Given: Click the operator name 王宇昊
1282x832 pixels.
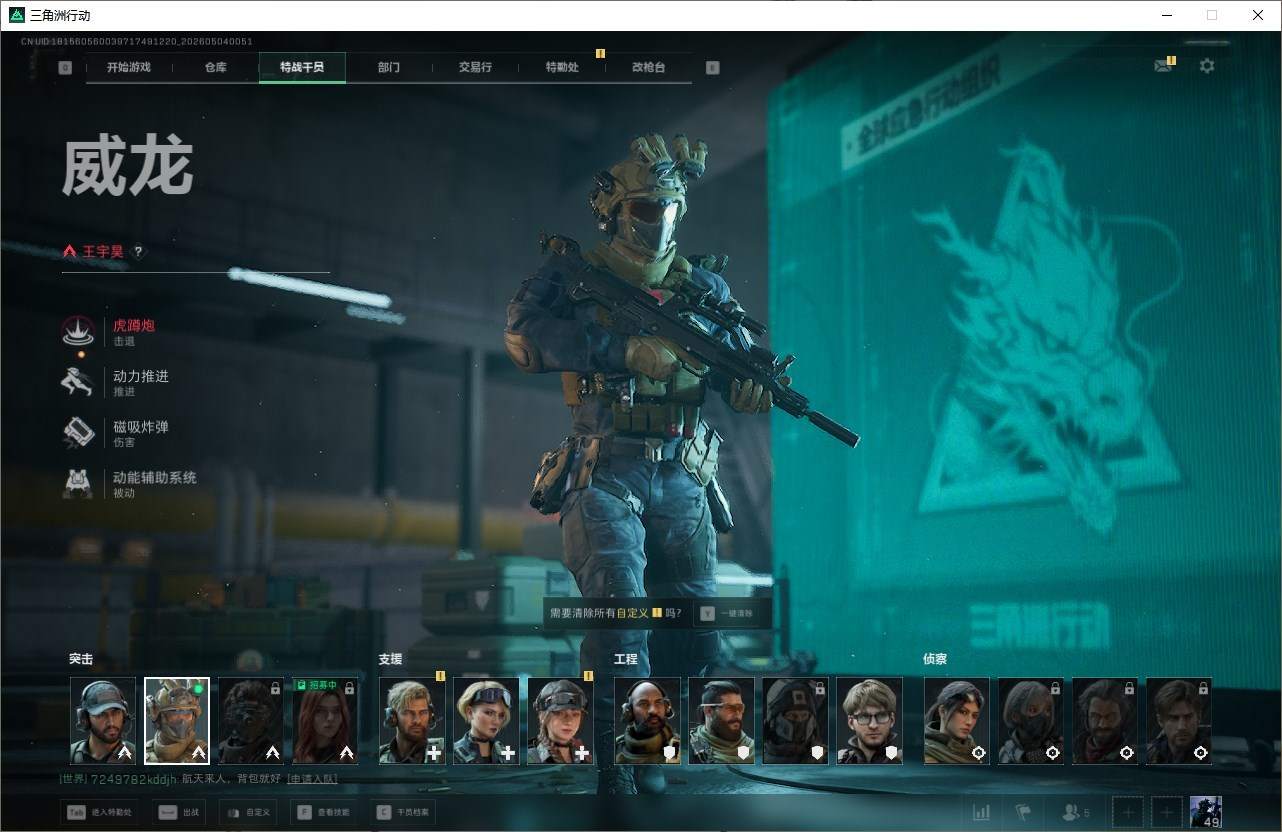Looking at the screenshot, I should point(103,252).
